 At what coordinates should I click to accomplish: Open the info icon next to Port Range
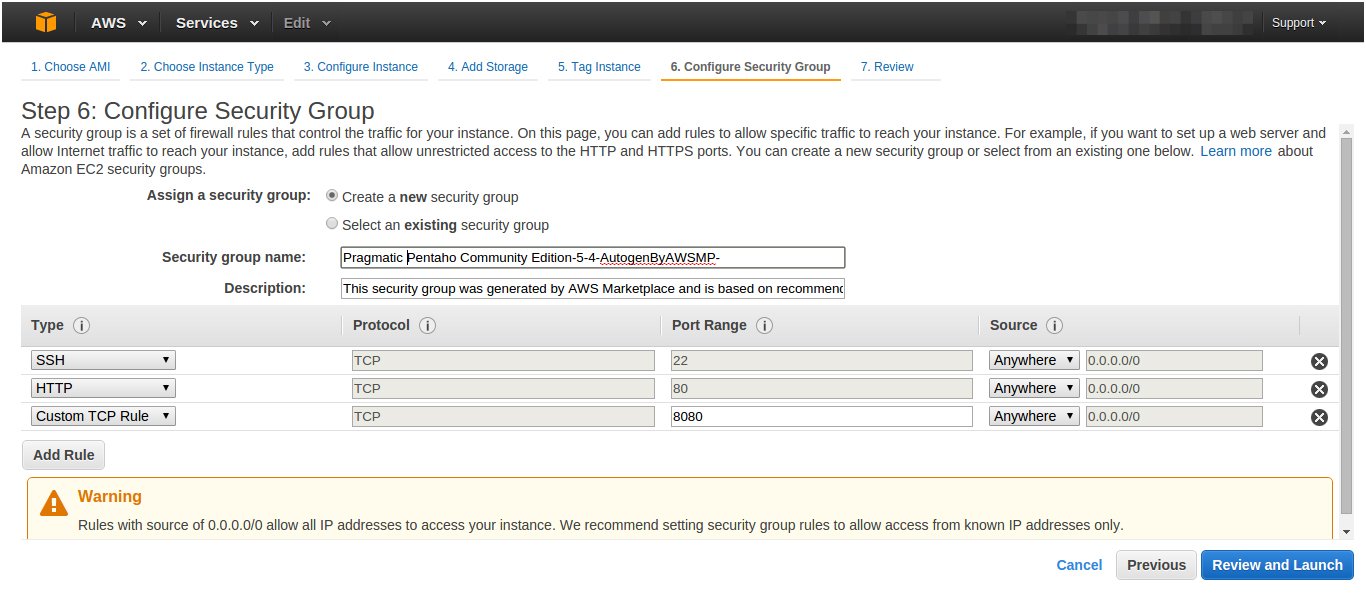pos(764,326)
